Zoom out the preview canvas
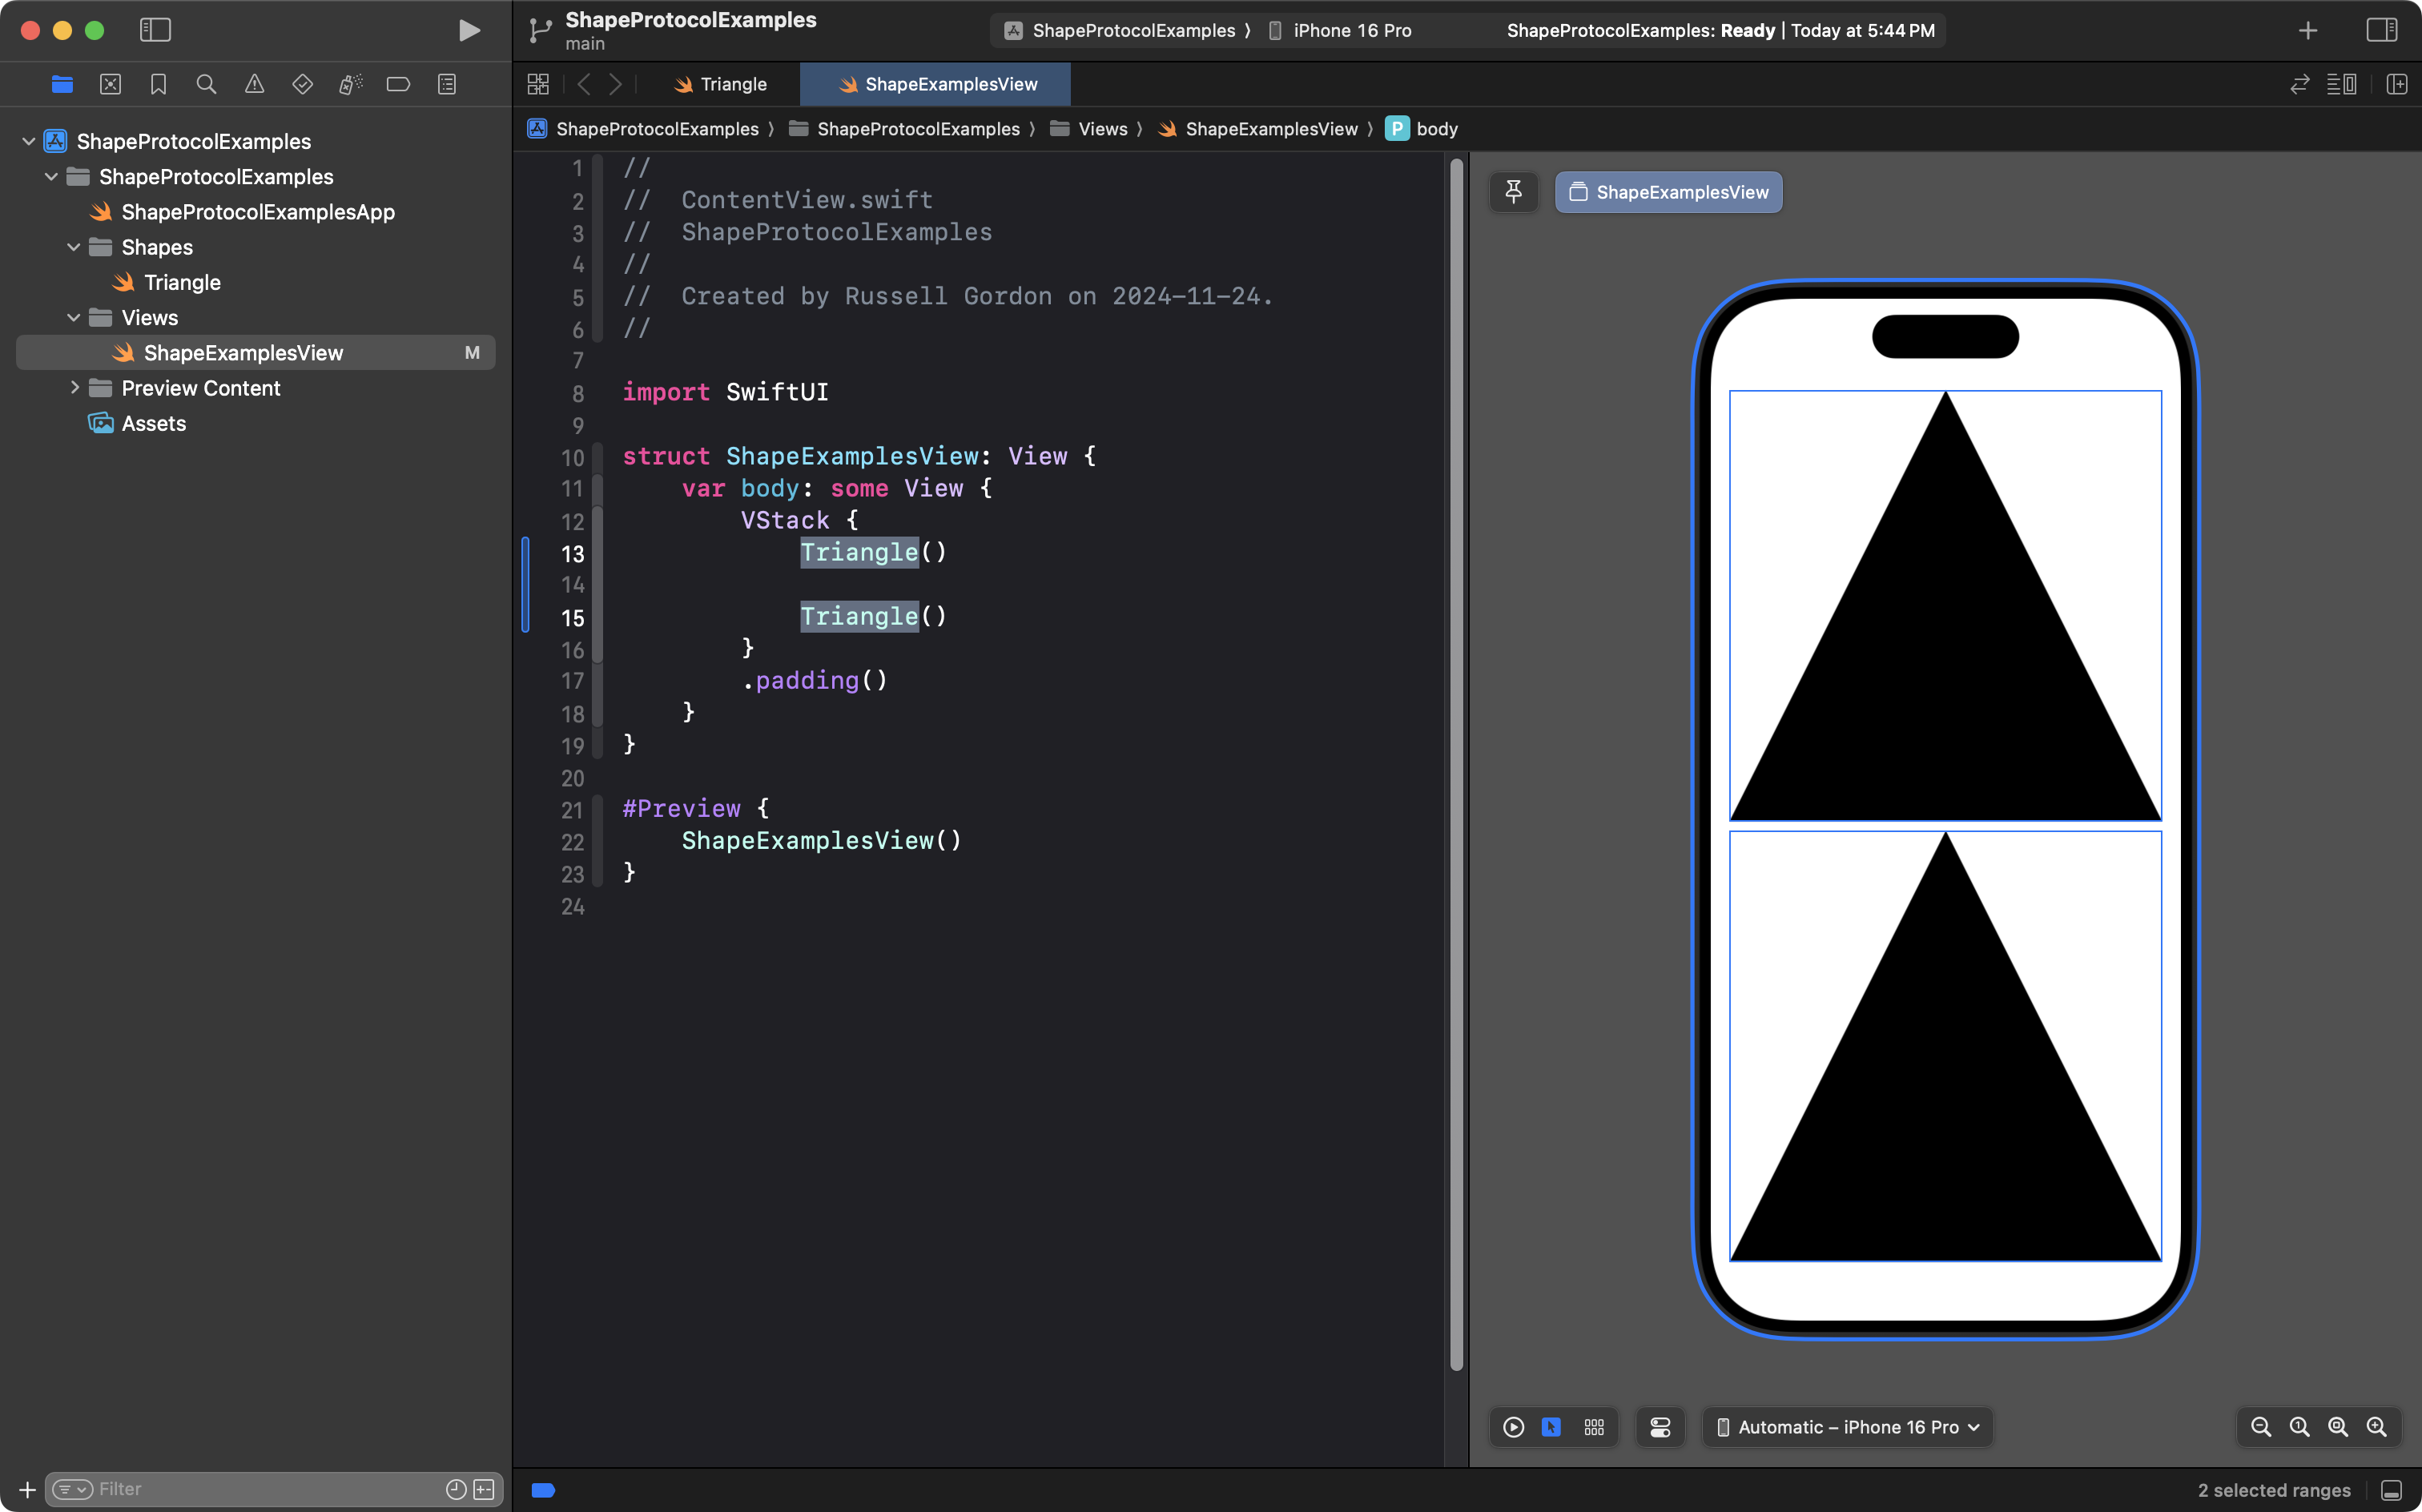 [x=2260, y=1427]
